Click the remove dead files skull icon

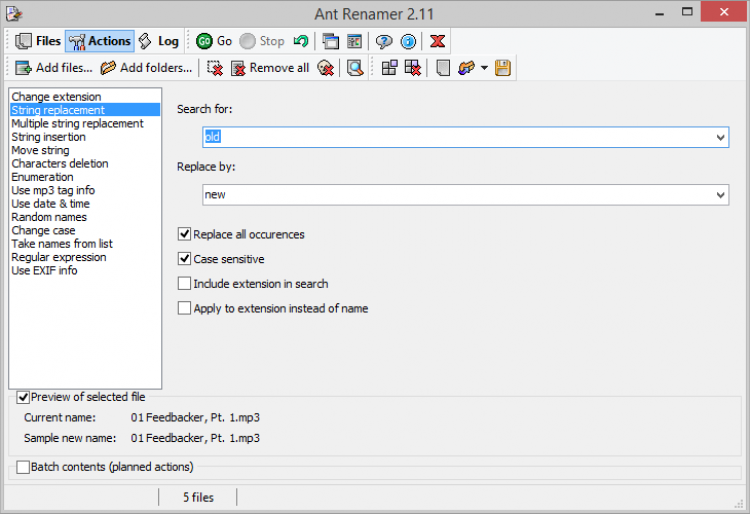click(x=325, y=68)
